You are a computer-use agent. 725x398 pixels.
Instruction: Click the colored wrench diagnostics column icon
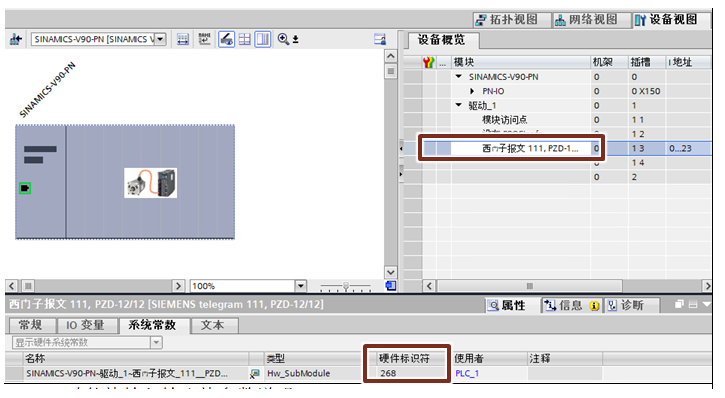click(429, 62)
